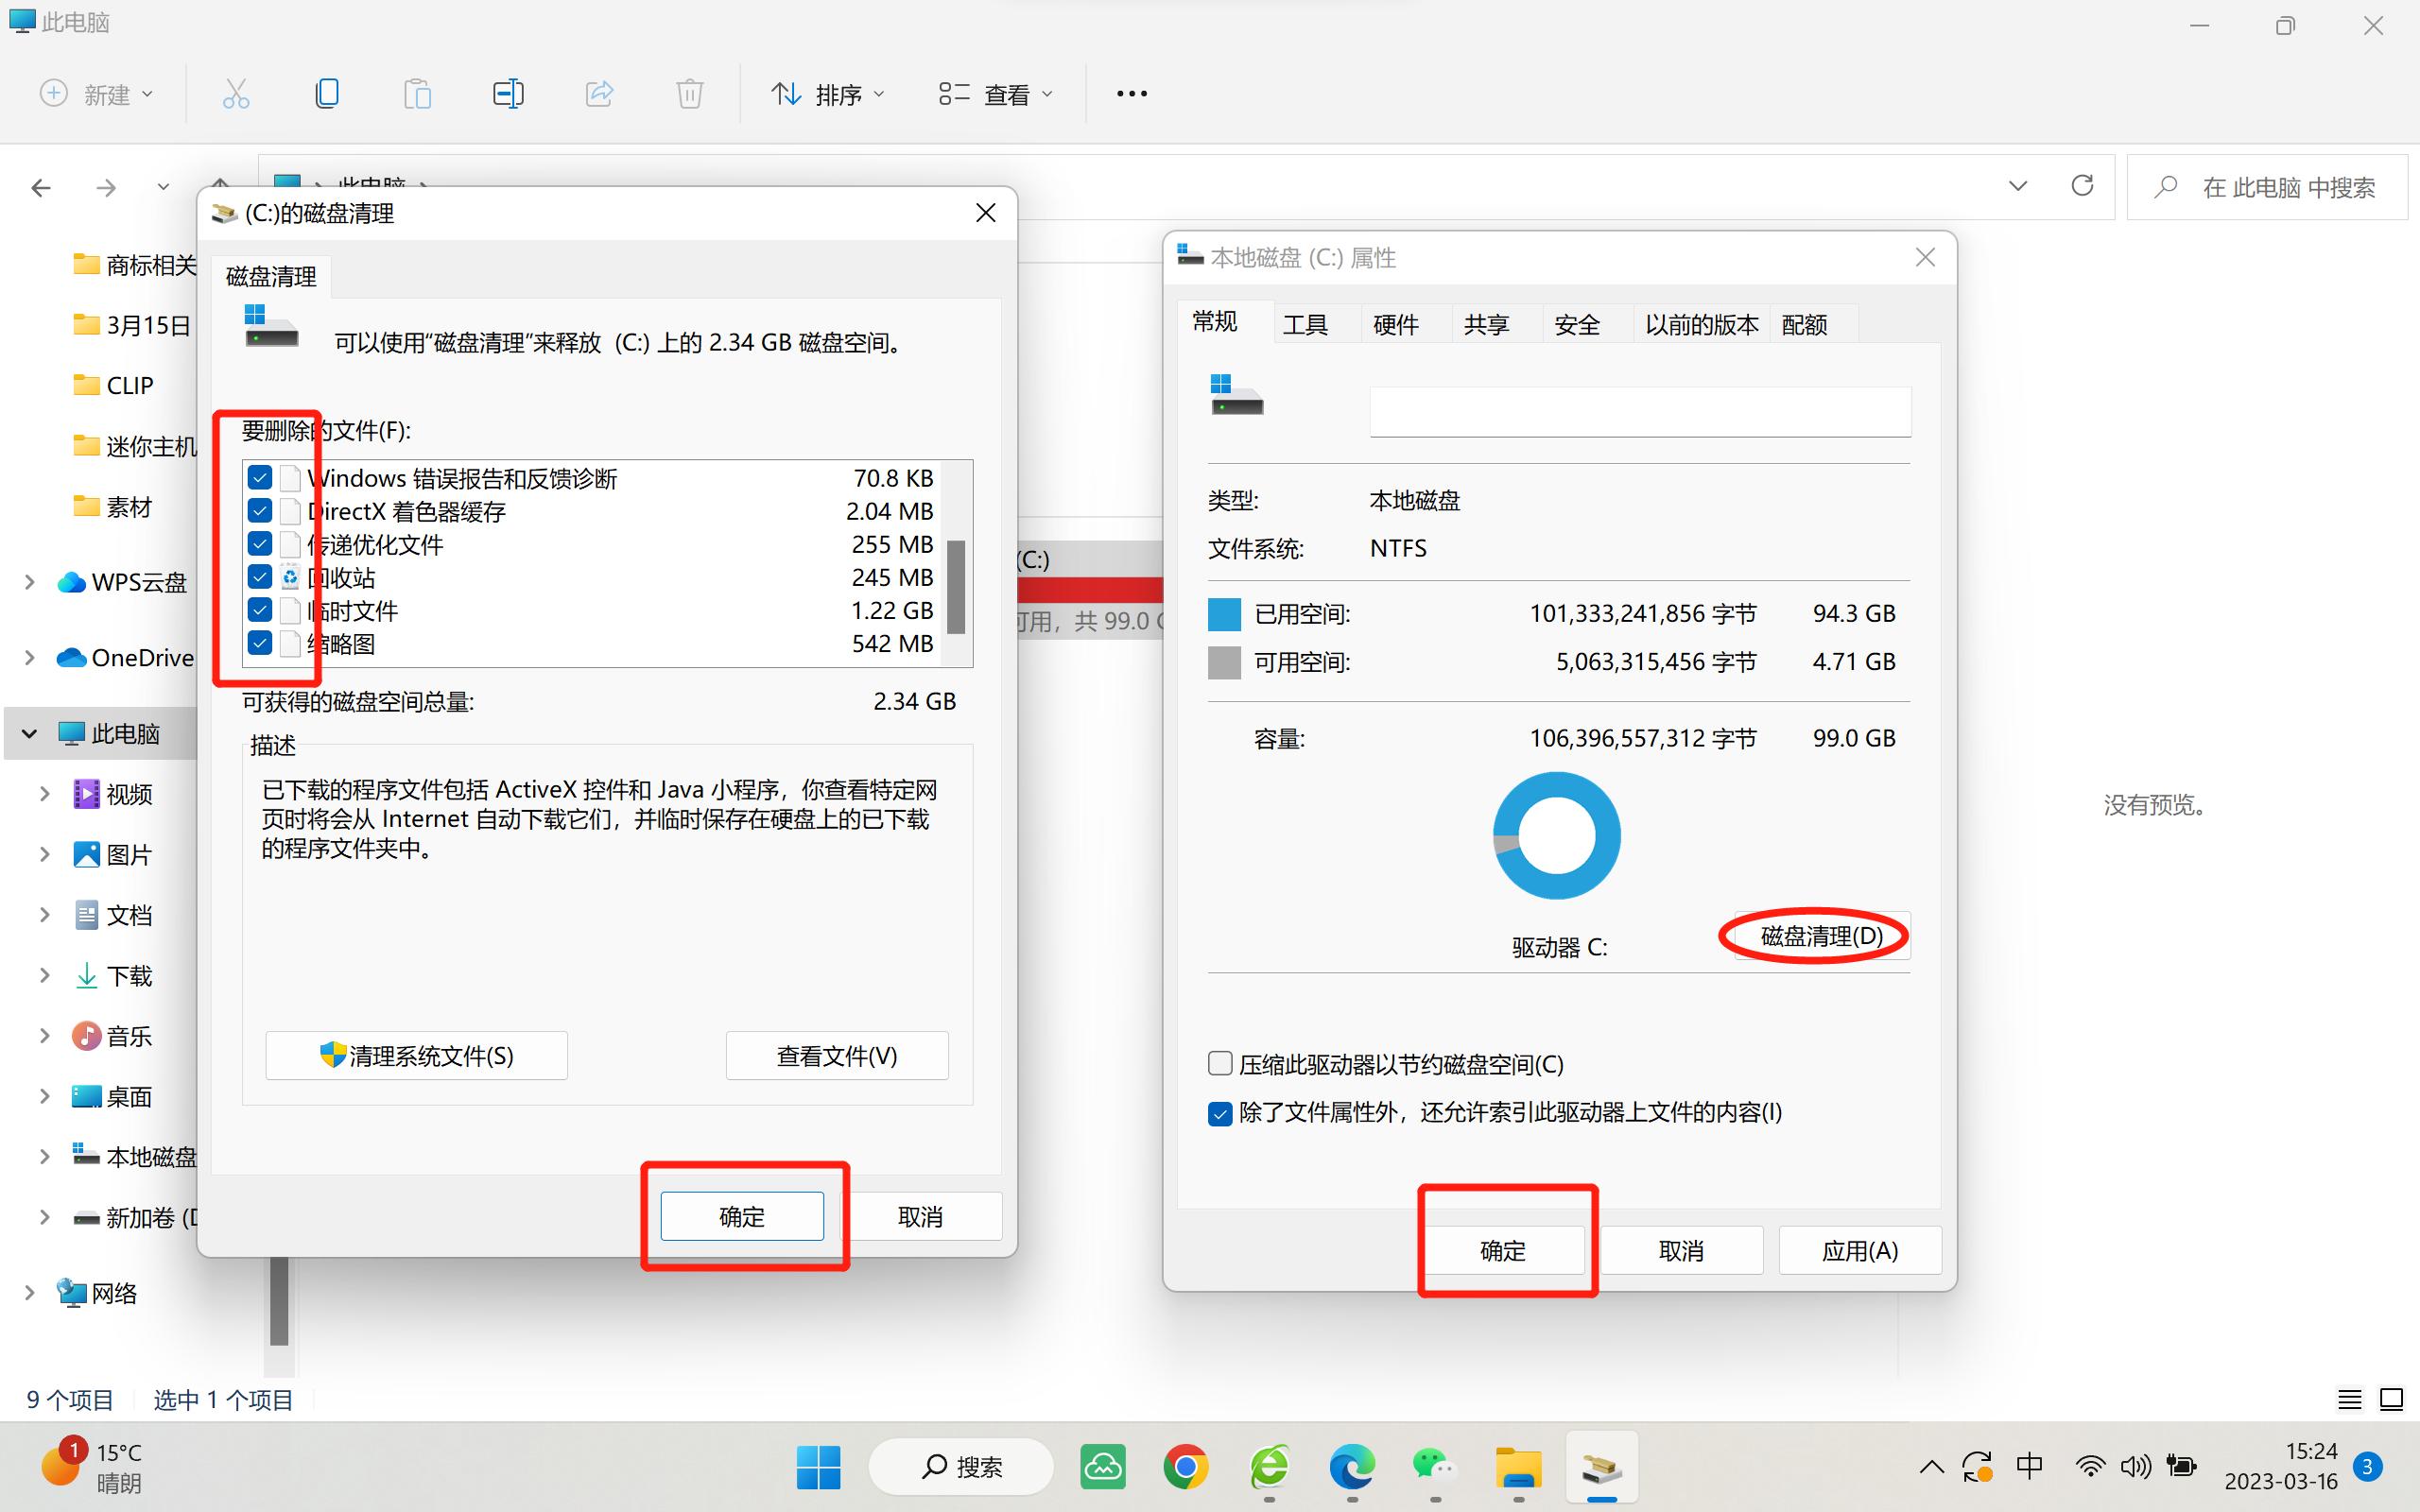Uncheck the 回收站 cleanup option

(260, 577)
